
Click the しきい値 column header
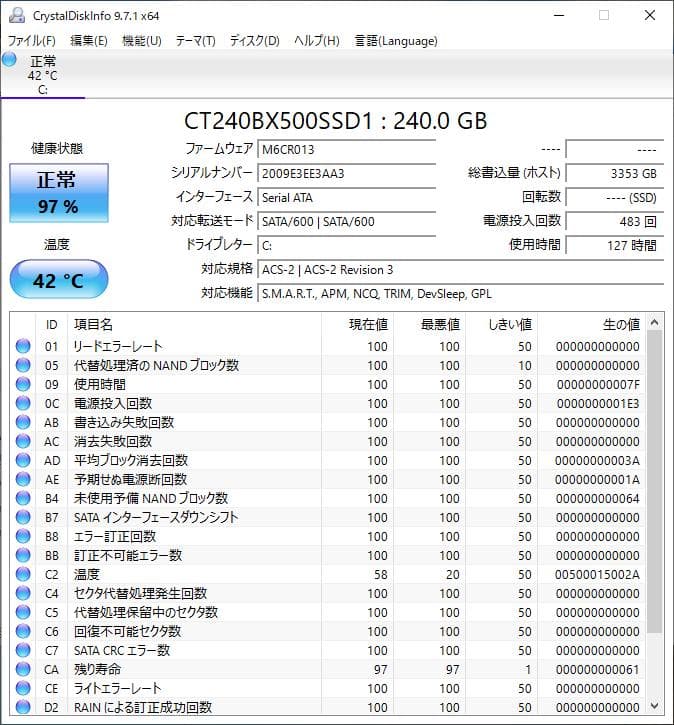click(502, 325)
